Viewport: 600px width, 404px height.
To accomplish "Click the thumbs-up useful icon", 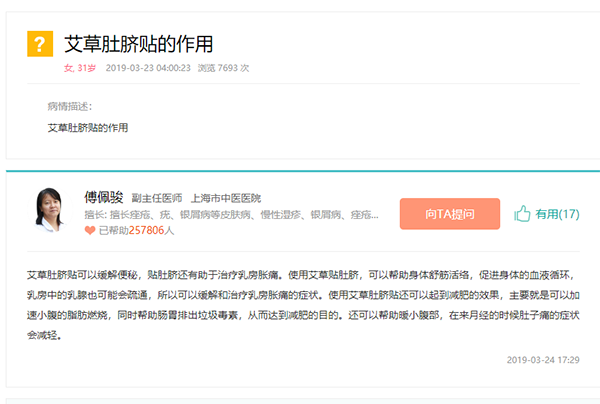I will [522, 213].
